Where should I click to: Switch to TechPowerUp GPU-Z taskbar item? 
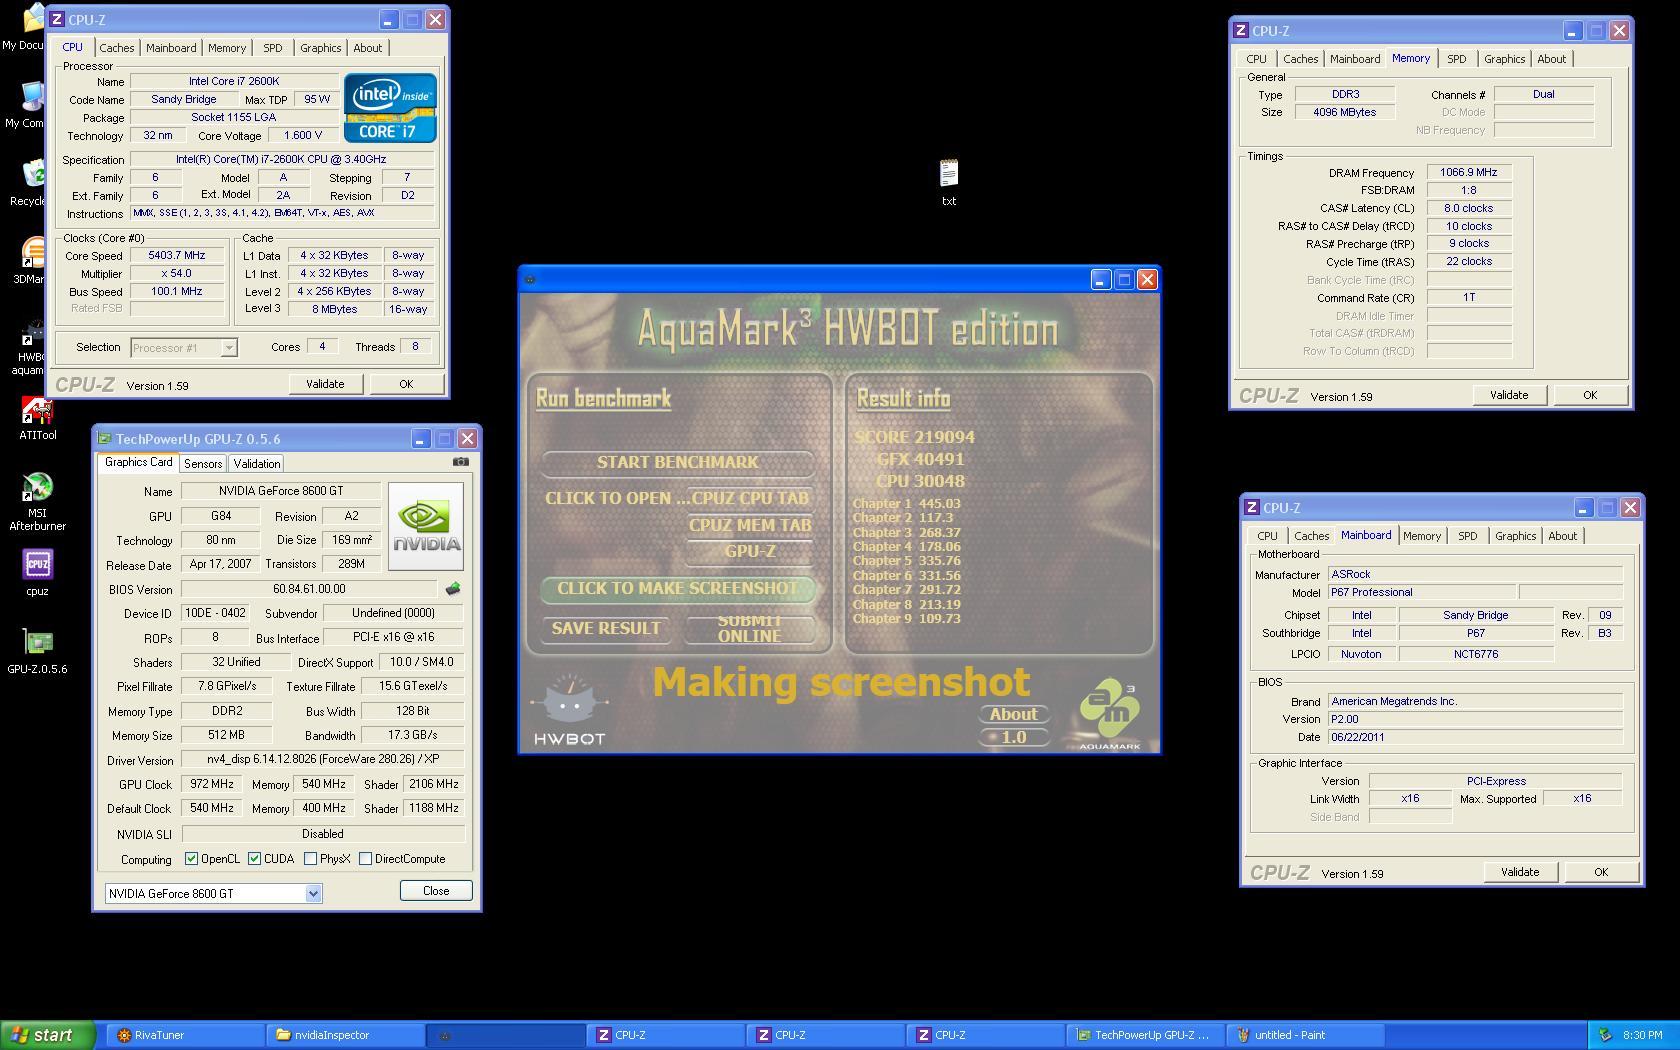(1146, 1035)
